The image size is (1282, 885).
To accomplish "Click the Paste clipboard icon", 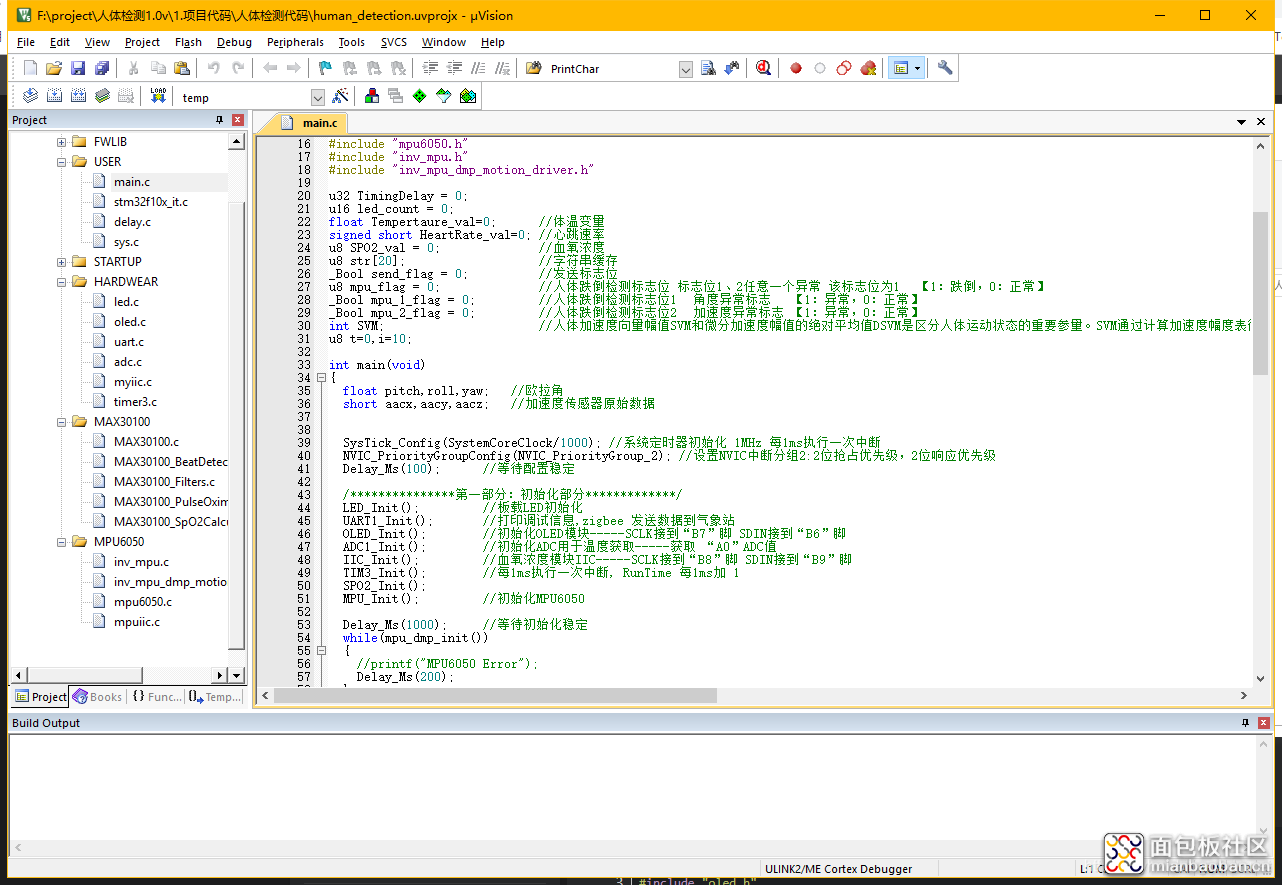I will click(181, 68).
